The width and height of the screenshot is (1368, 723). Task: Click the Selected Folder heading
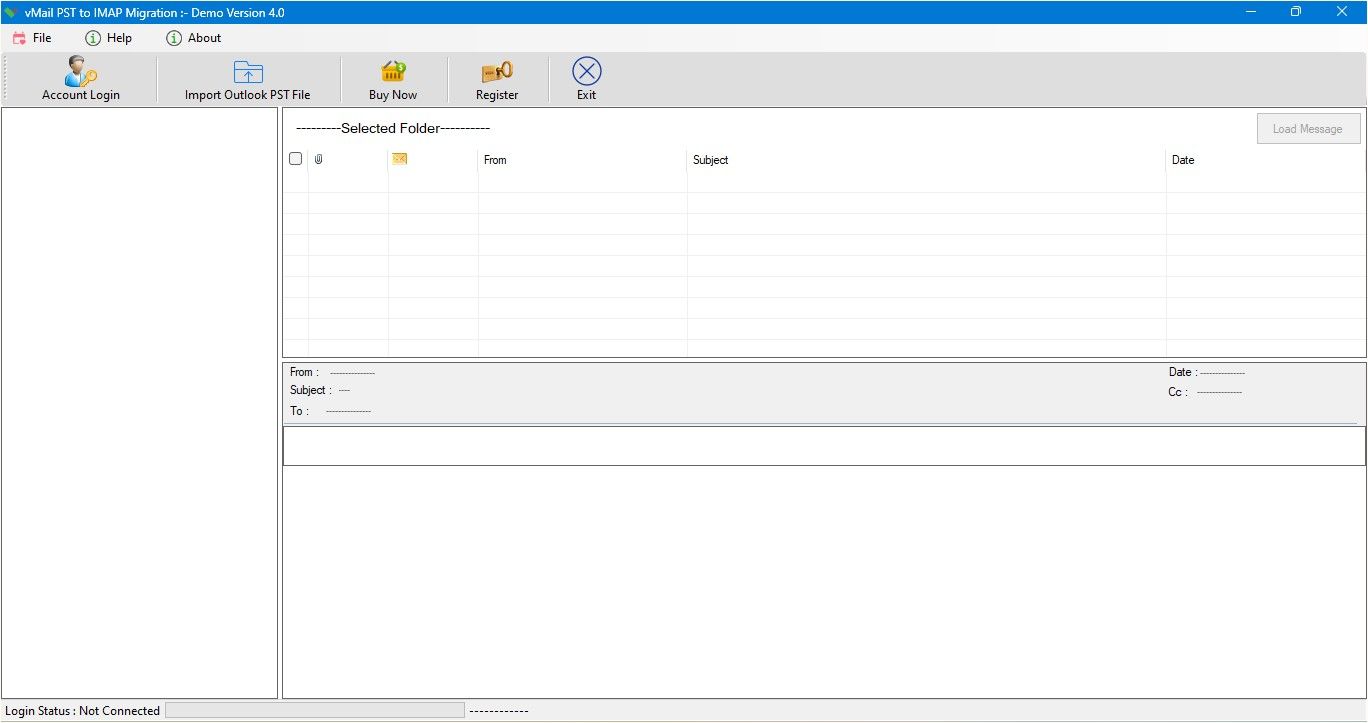click(393, 128)
